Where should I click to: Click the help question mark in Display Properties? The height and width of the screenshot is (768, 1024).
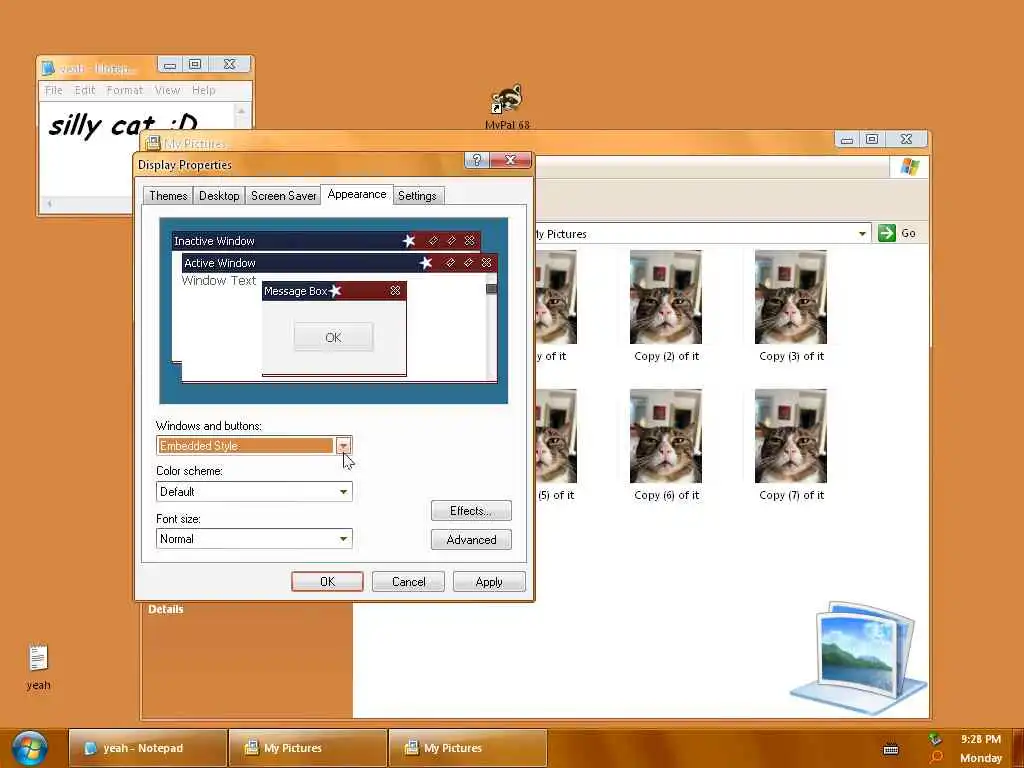(477, 160)
